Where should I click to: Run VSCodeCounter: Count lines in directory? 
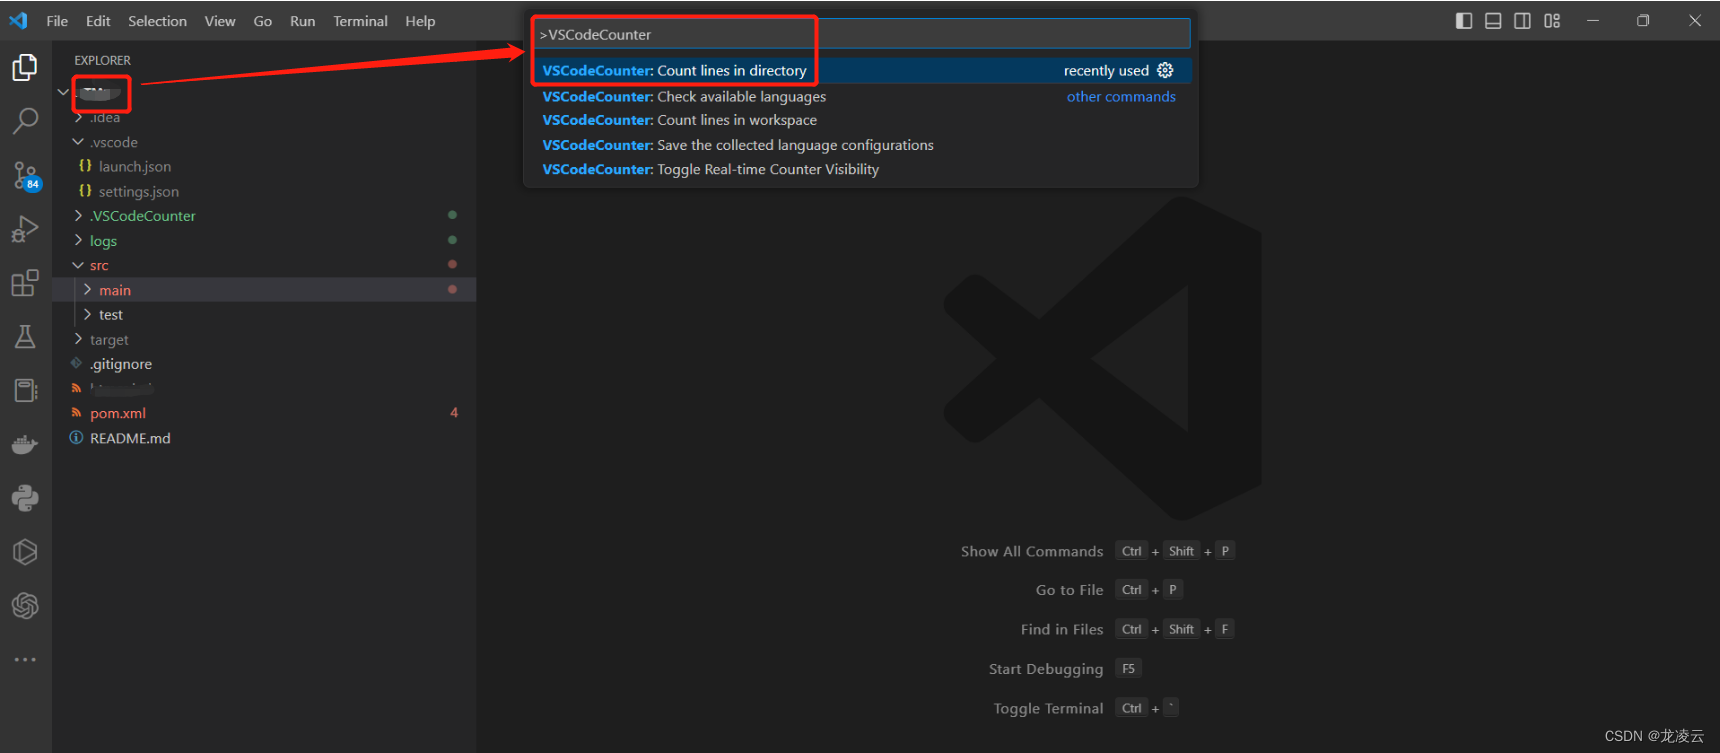pos(861,70)
